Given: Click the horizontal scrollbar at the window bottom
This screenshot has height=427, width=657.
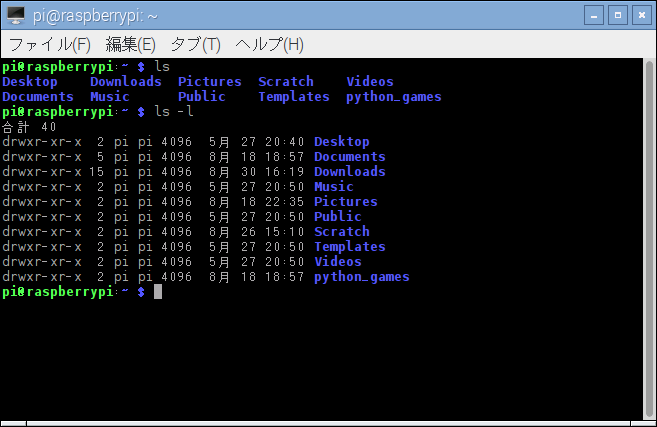Looking at the screenshot, I should click(x=328, y=424).
